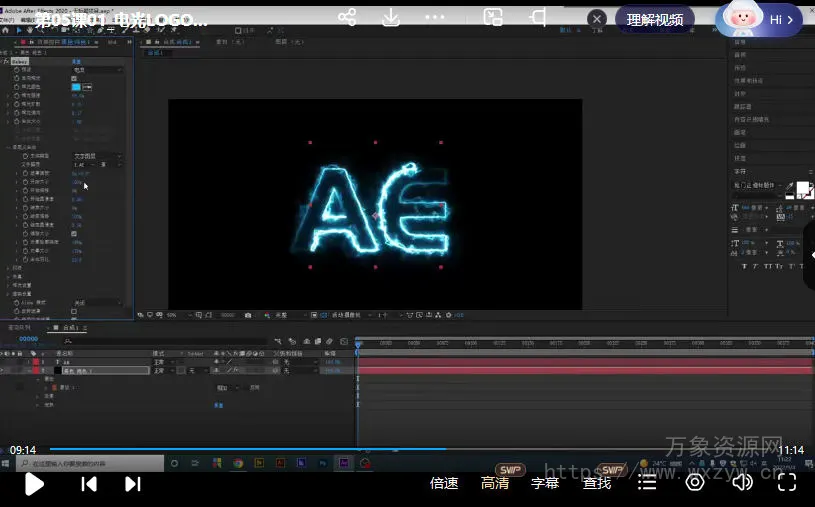Click the 理解视频 button
This screenshot has height=507, width=815.
[x=655, y=20]
